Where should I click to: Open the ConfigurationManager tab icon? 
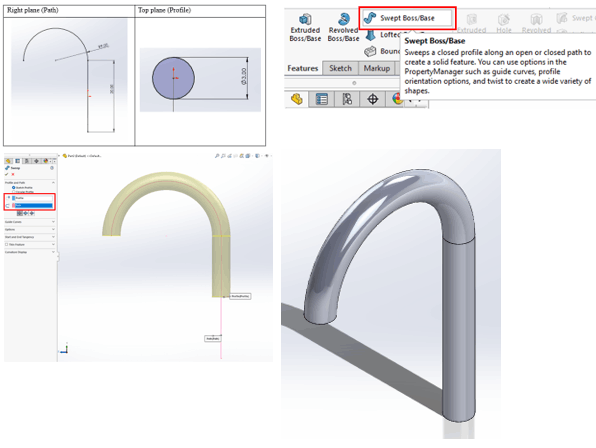tap(347, 100)
